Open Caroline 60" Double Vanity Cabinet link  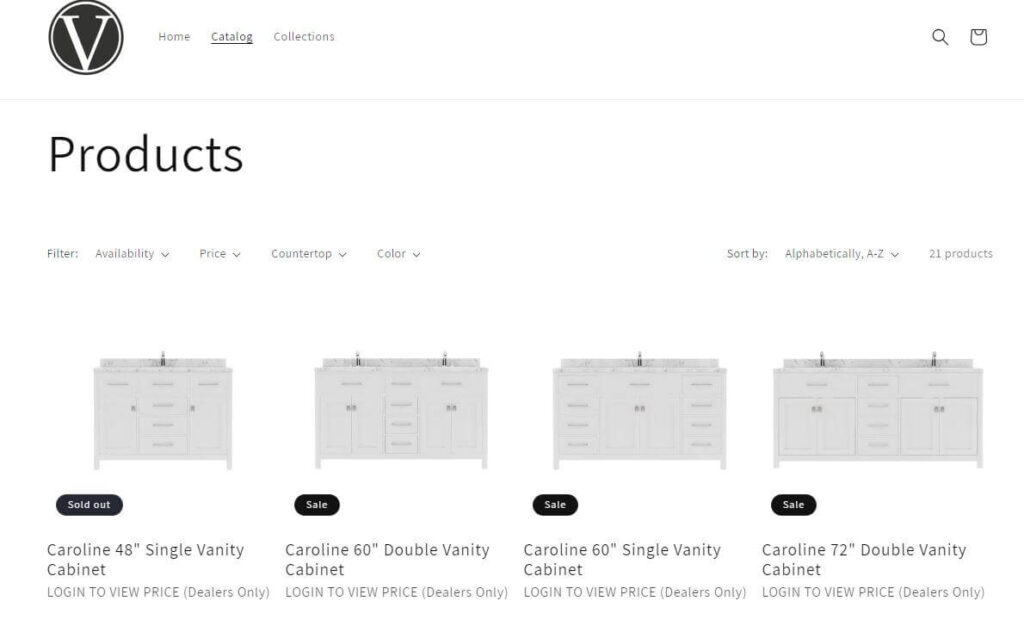pyautogui.click(x=387, y=560)
